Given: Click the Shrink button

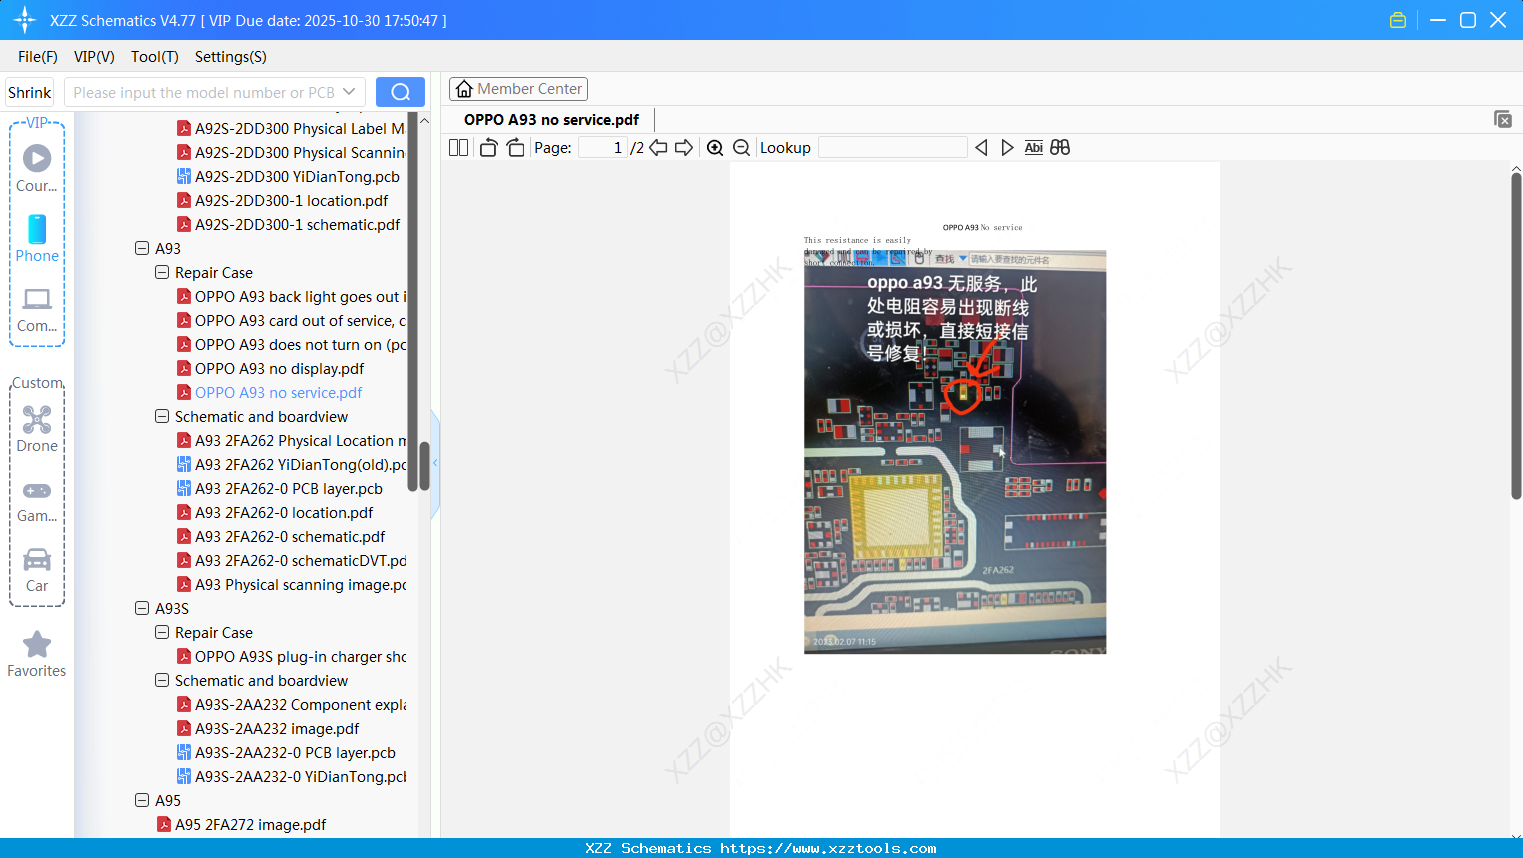Looking at the screenshot, I should (x=29, y=92).
